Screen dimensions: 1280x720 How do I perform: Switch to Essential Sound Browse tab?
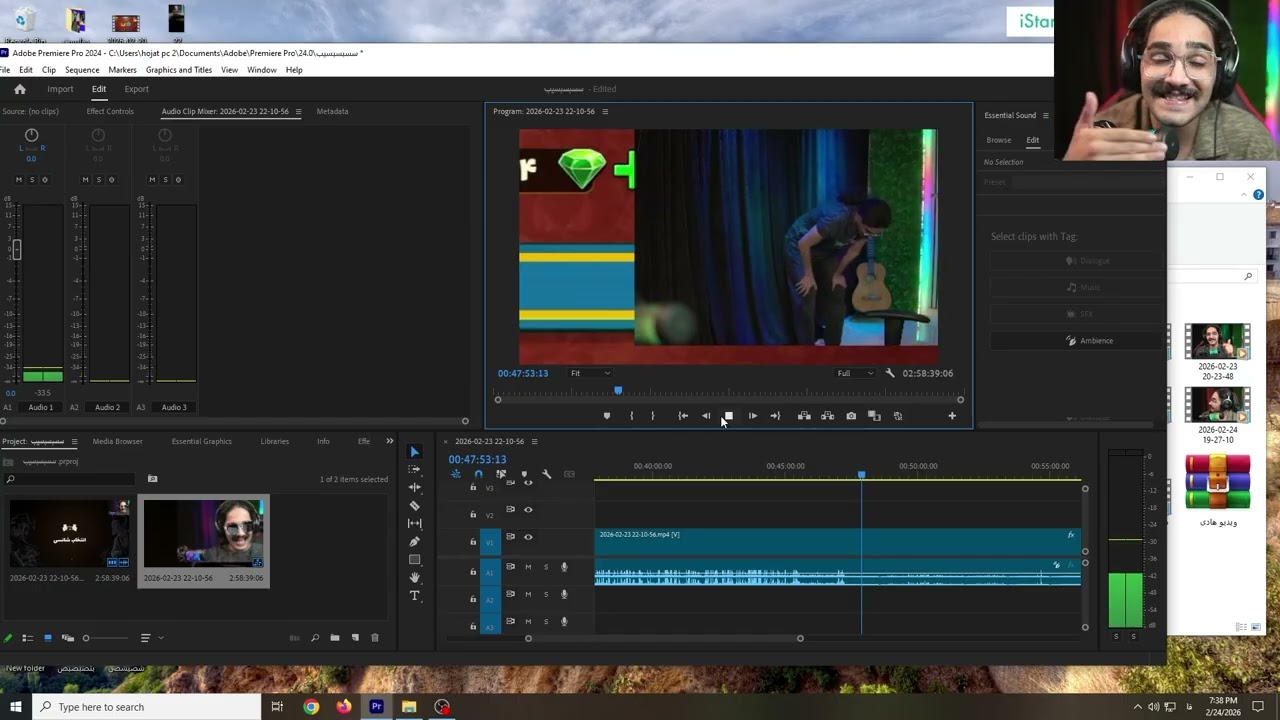coord(998,140)
